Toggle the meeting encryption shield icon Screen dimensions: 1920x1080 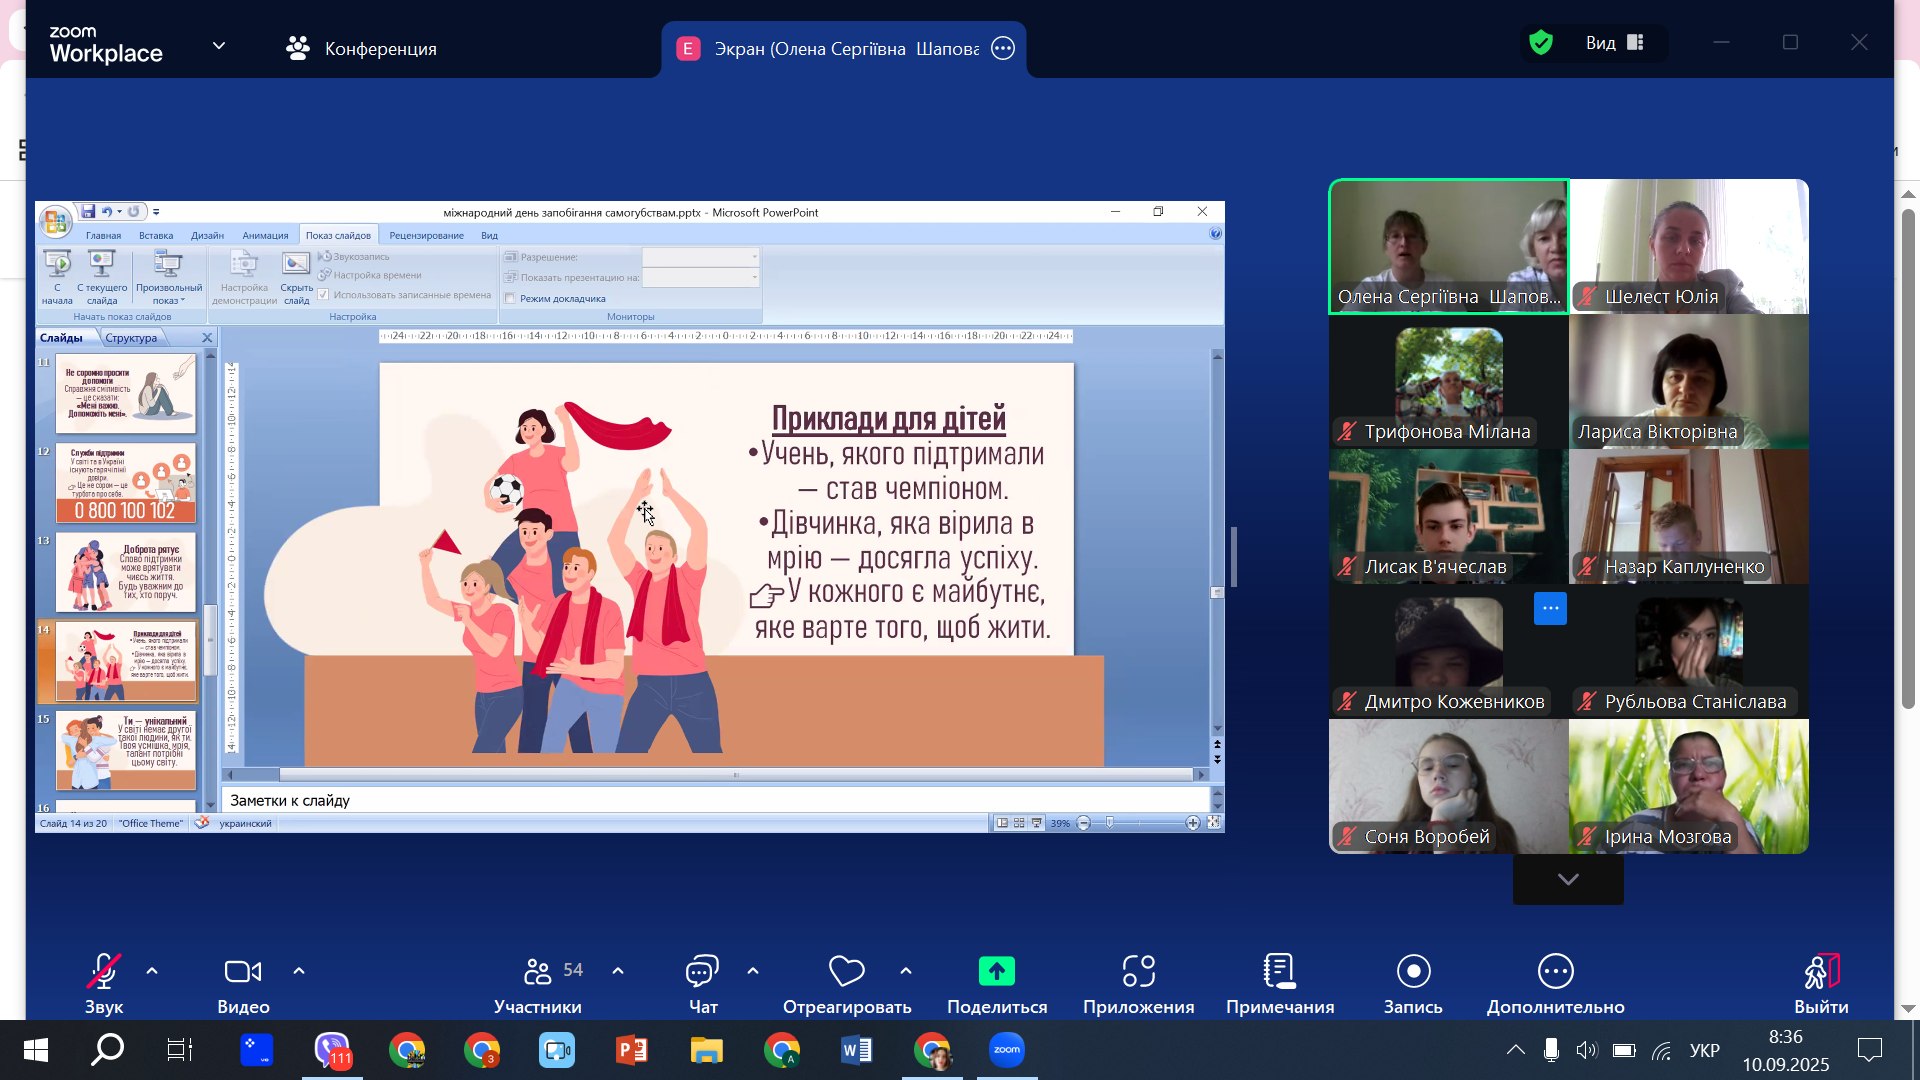tap(1541, 43)
